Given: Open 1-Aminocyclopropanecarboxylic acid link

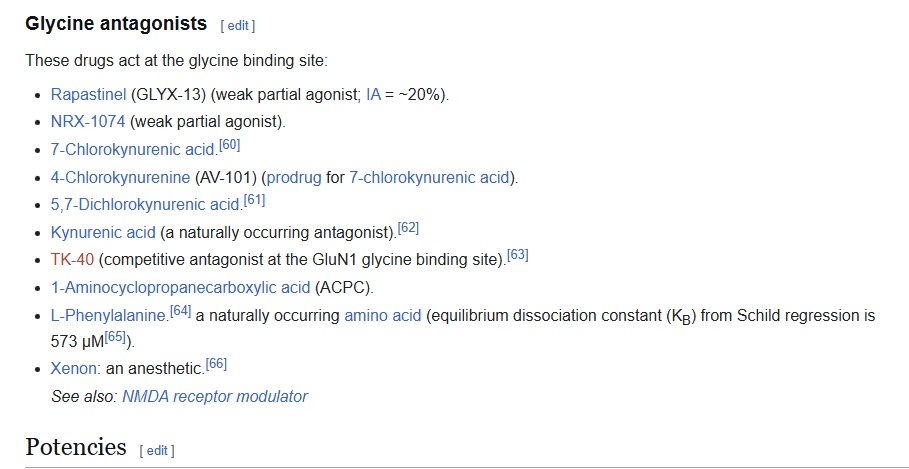Looking at the screenshot, I should click(x=180, y=288).
